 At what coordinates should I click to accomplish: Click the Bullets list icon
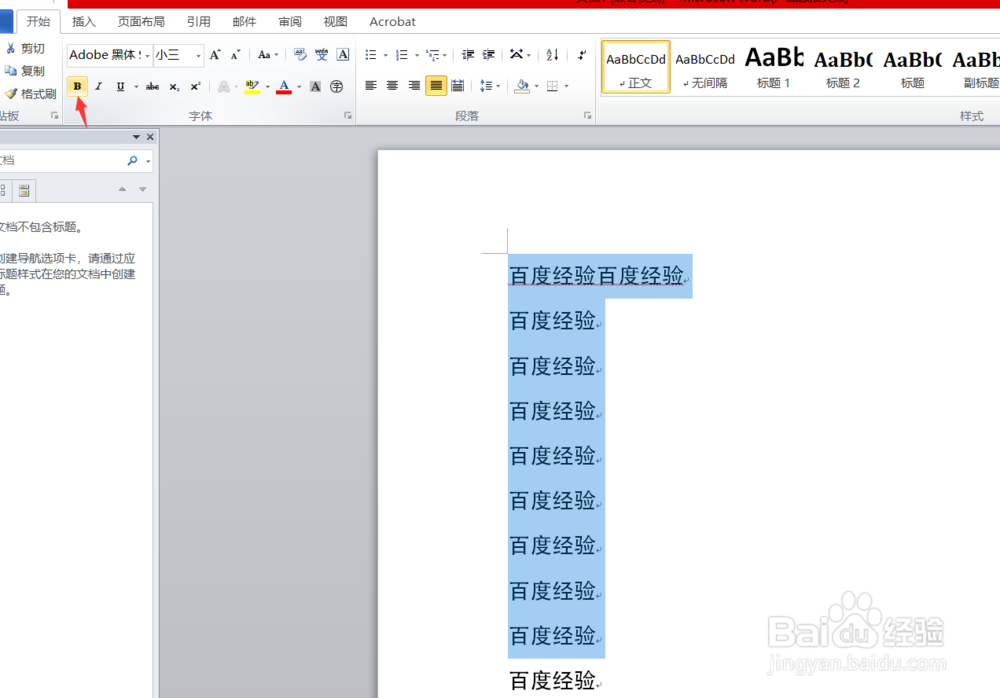click(371, 55)
